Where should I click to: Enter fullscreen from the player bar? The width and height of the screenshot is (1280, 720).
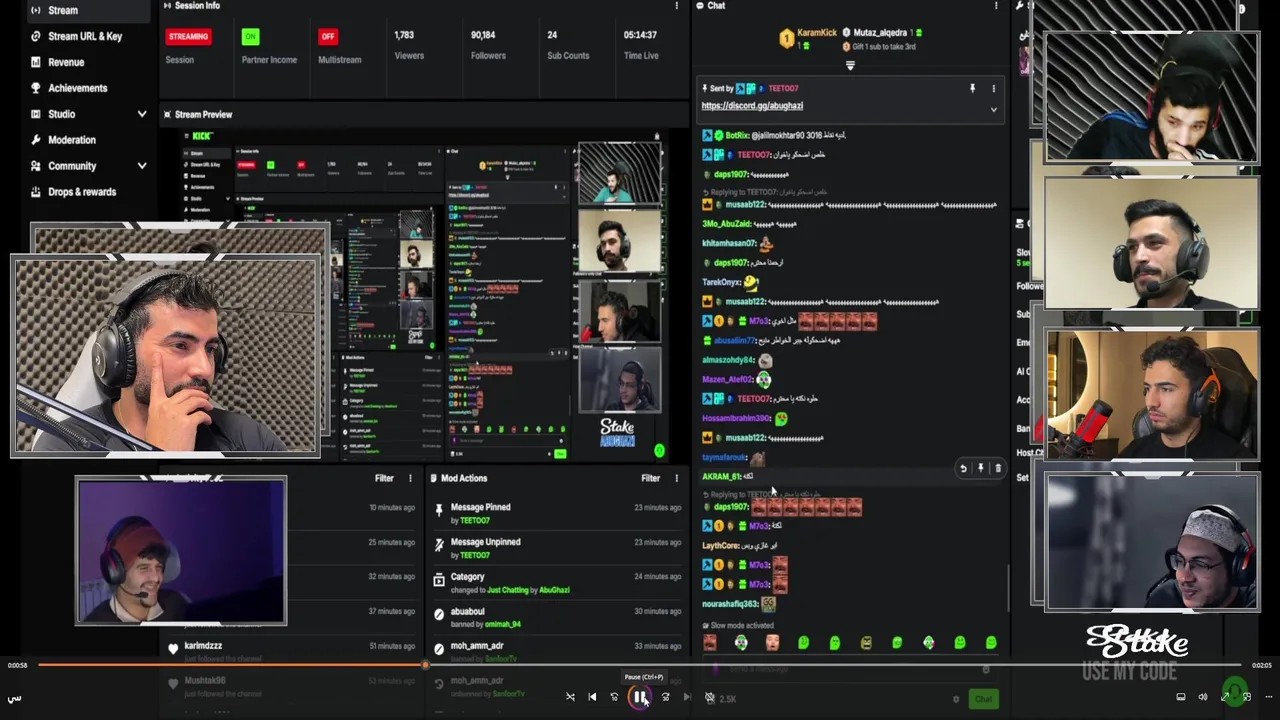point(1225,697)
